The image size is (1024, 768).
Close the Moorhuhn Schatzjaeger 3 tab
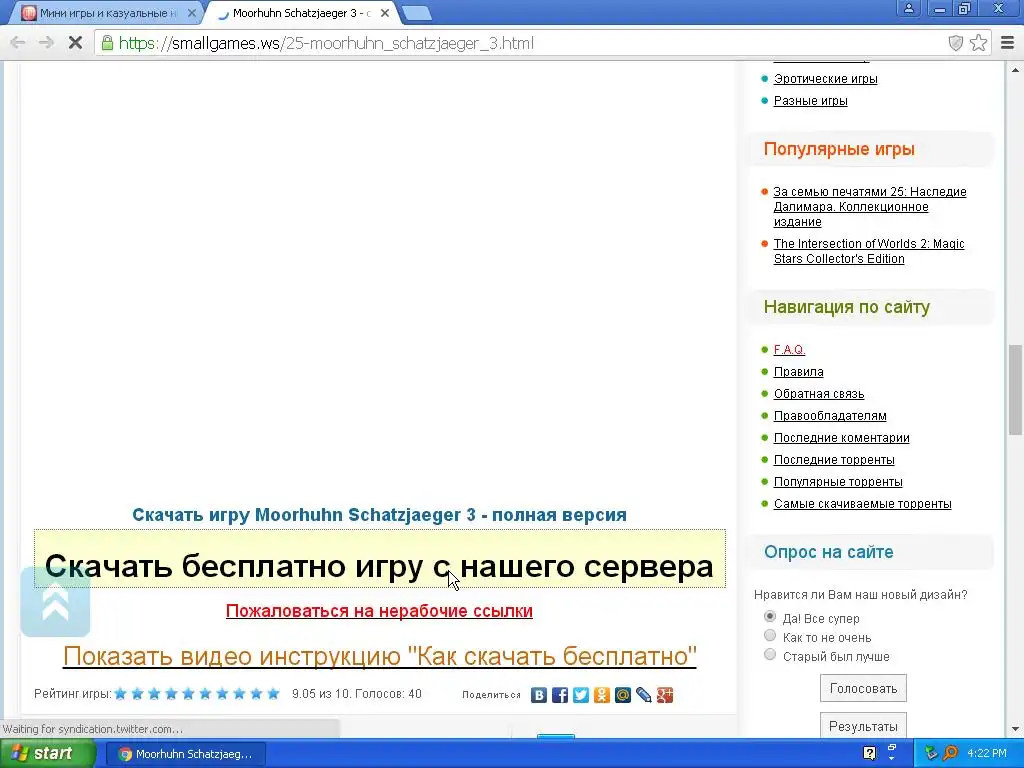pos(385,12)
